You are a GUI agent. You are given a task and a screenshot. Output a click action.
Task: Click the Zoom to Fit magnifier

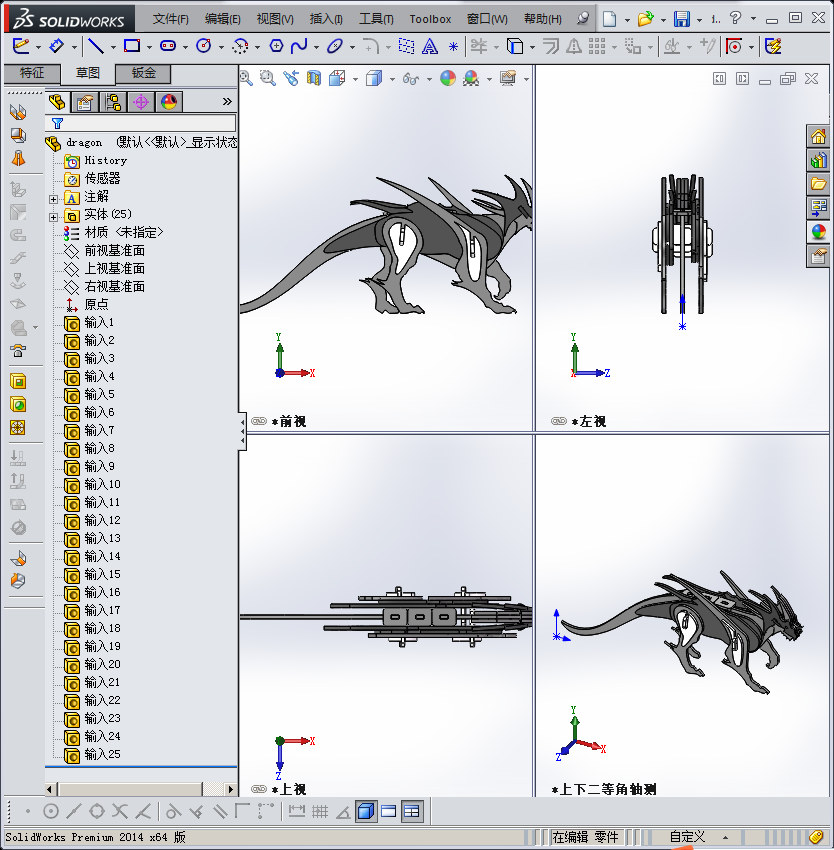click(246, 78)
